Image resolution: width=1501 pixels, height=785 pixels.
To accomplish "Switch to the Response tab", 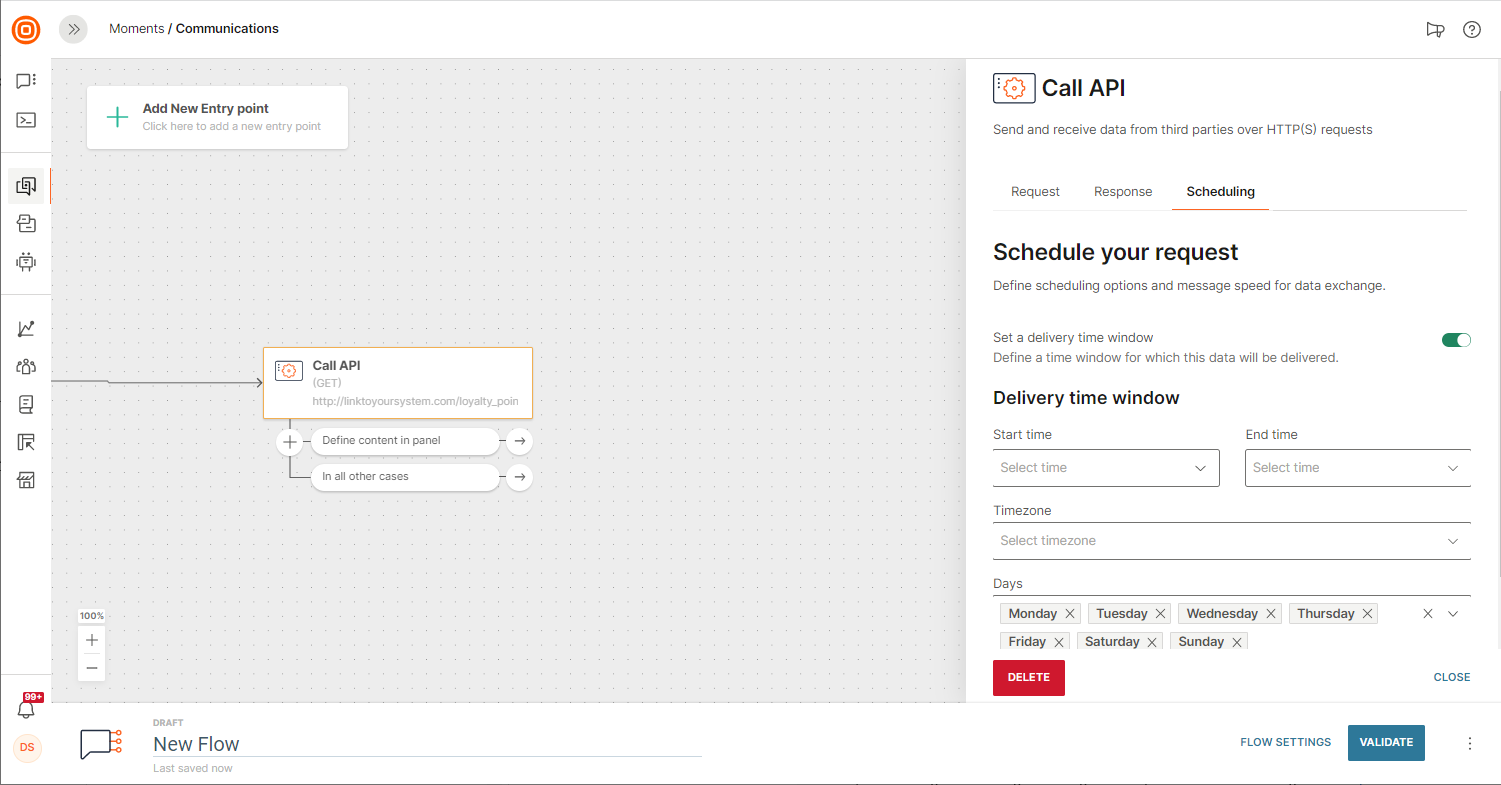I will click(x=1123, y=192).
